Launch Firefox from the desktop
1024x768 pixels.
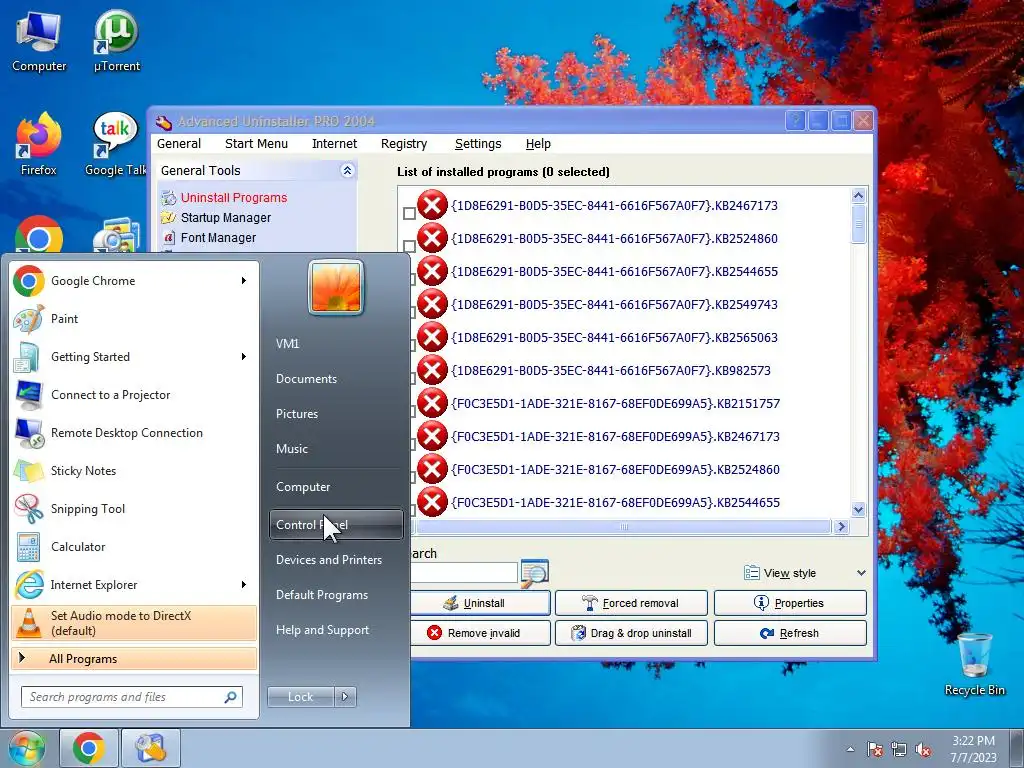pyautogui.click(x=39, y=144)
